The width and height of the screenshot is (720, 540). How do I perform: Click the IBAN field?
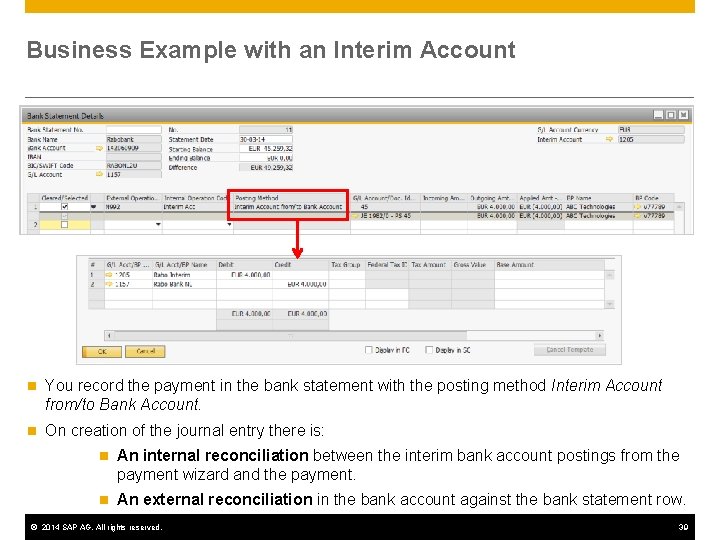(134, 157)
